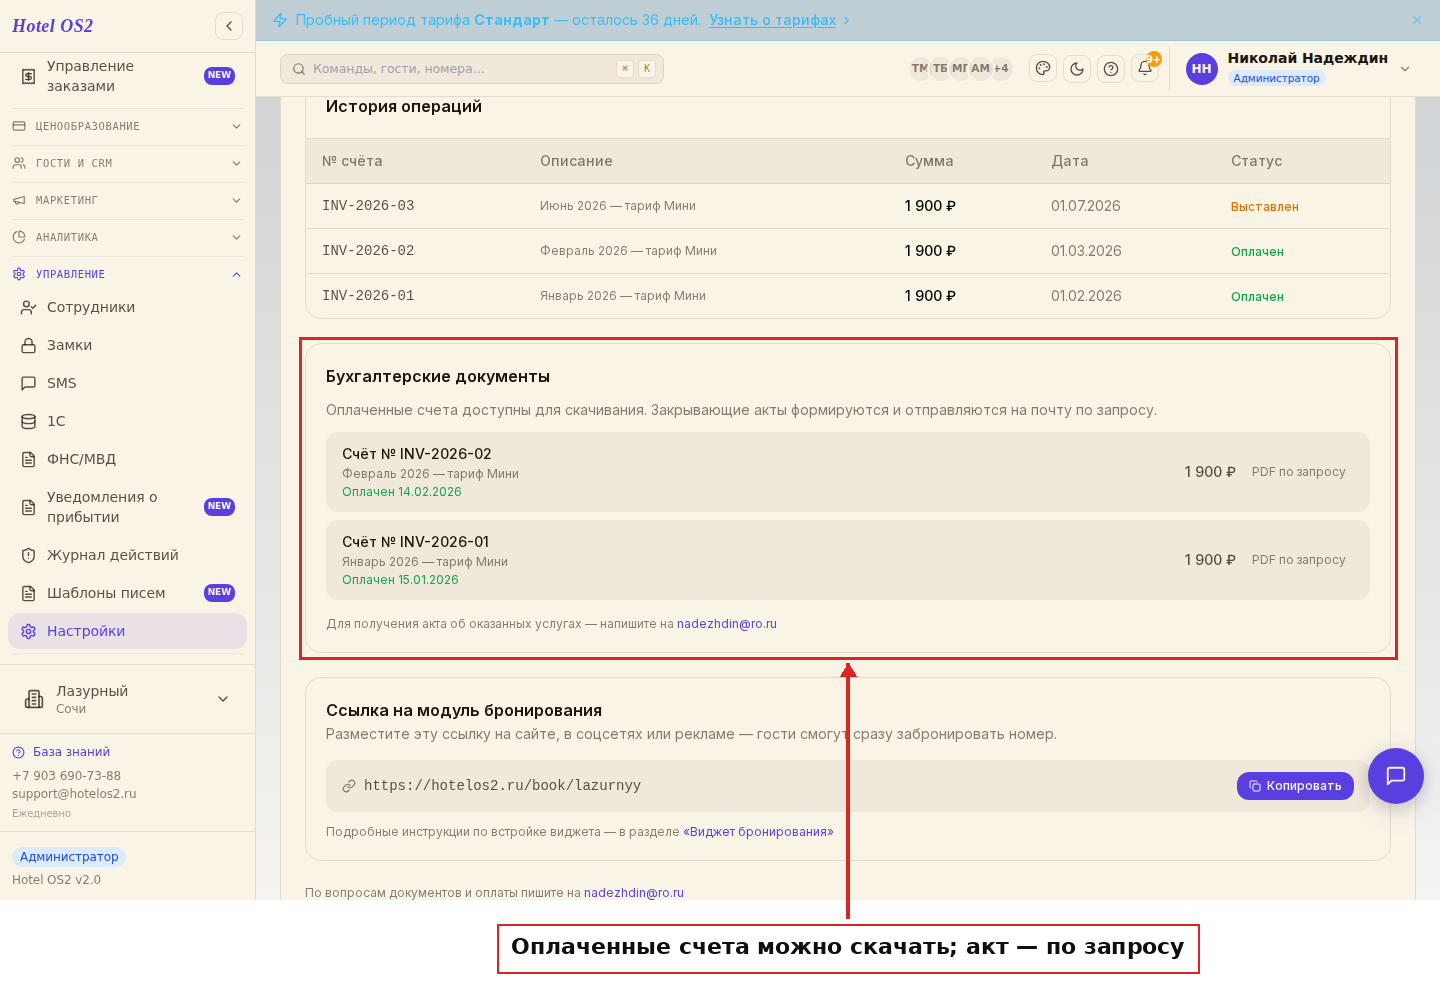Image resolution: width=1440 pixels, height=997 pixels.
Task: Collapse the sidebar with the chevron button
Action: tap(229, 26)
